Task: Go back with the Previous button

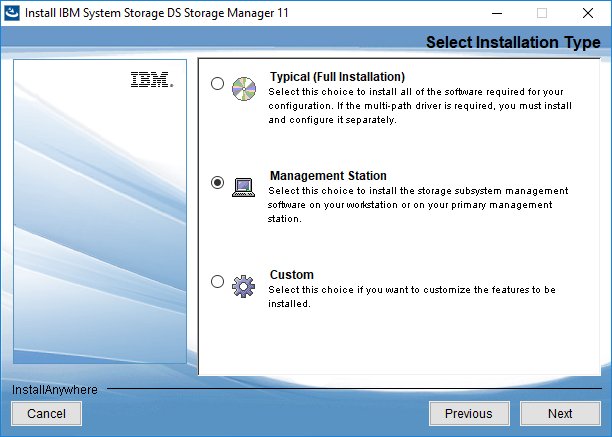Action: pyautogui.click(x=469, y=414)
